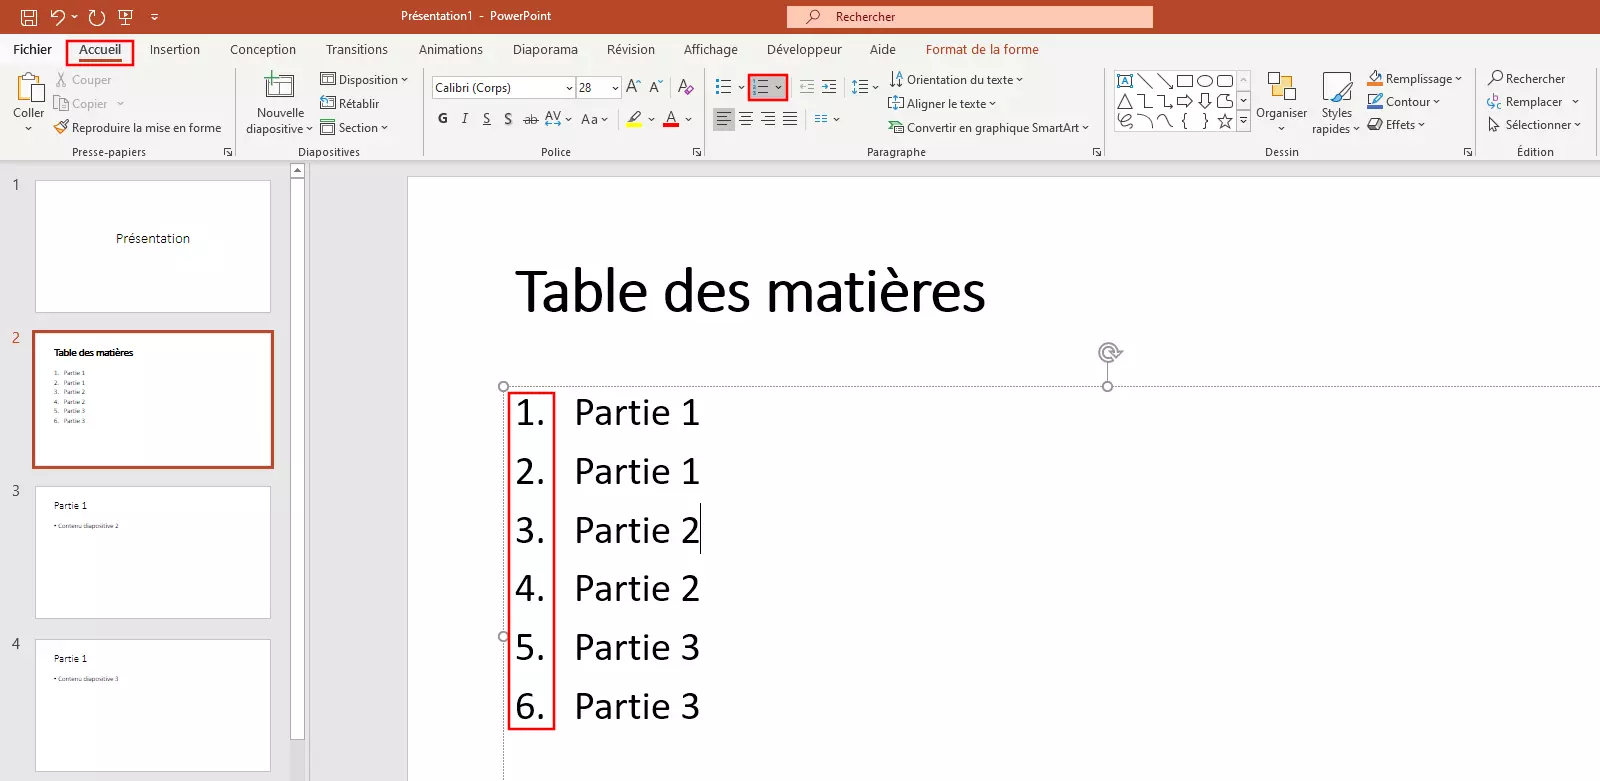This screenshot has height=781, width=1600.
Task: Open Disposition layout dropdown
Action: pyautogui.click(x=364, y=80)
